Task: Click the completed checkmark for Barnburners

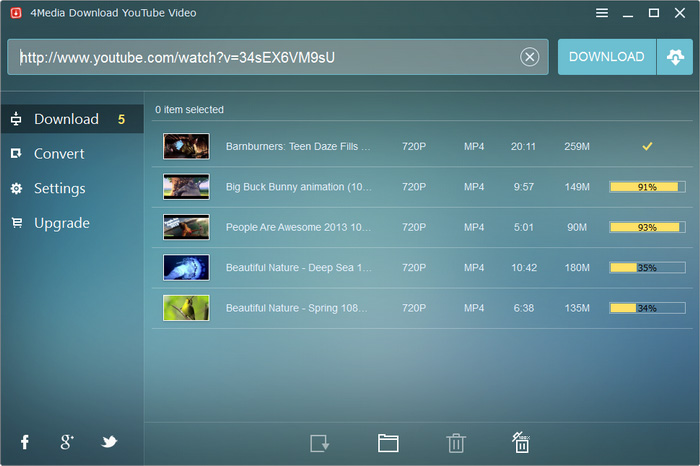Action: (x=647, y=146)
